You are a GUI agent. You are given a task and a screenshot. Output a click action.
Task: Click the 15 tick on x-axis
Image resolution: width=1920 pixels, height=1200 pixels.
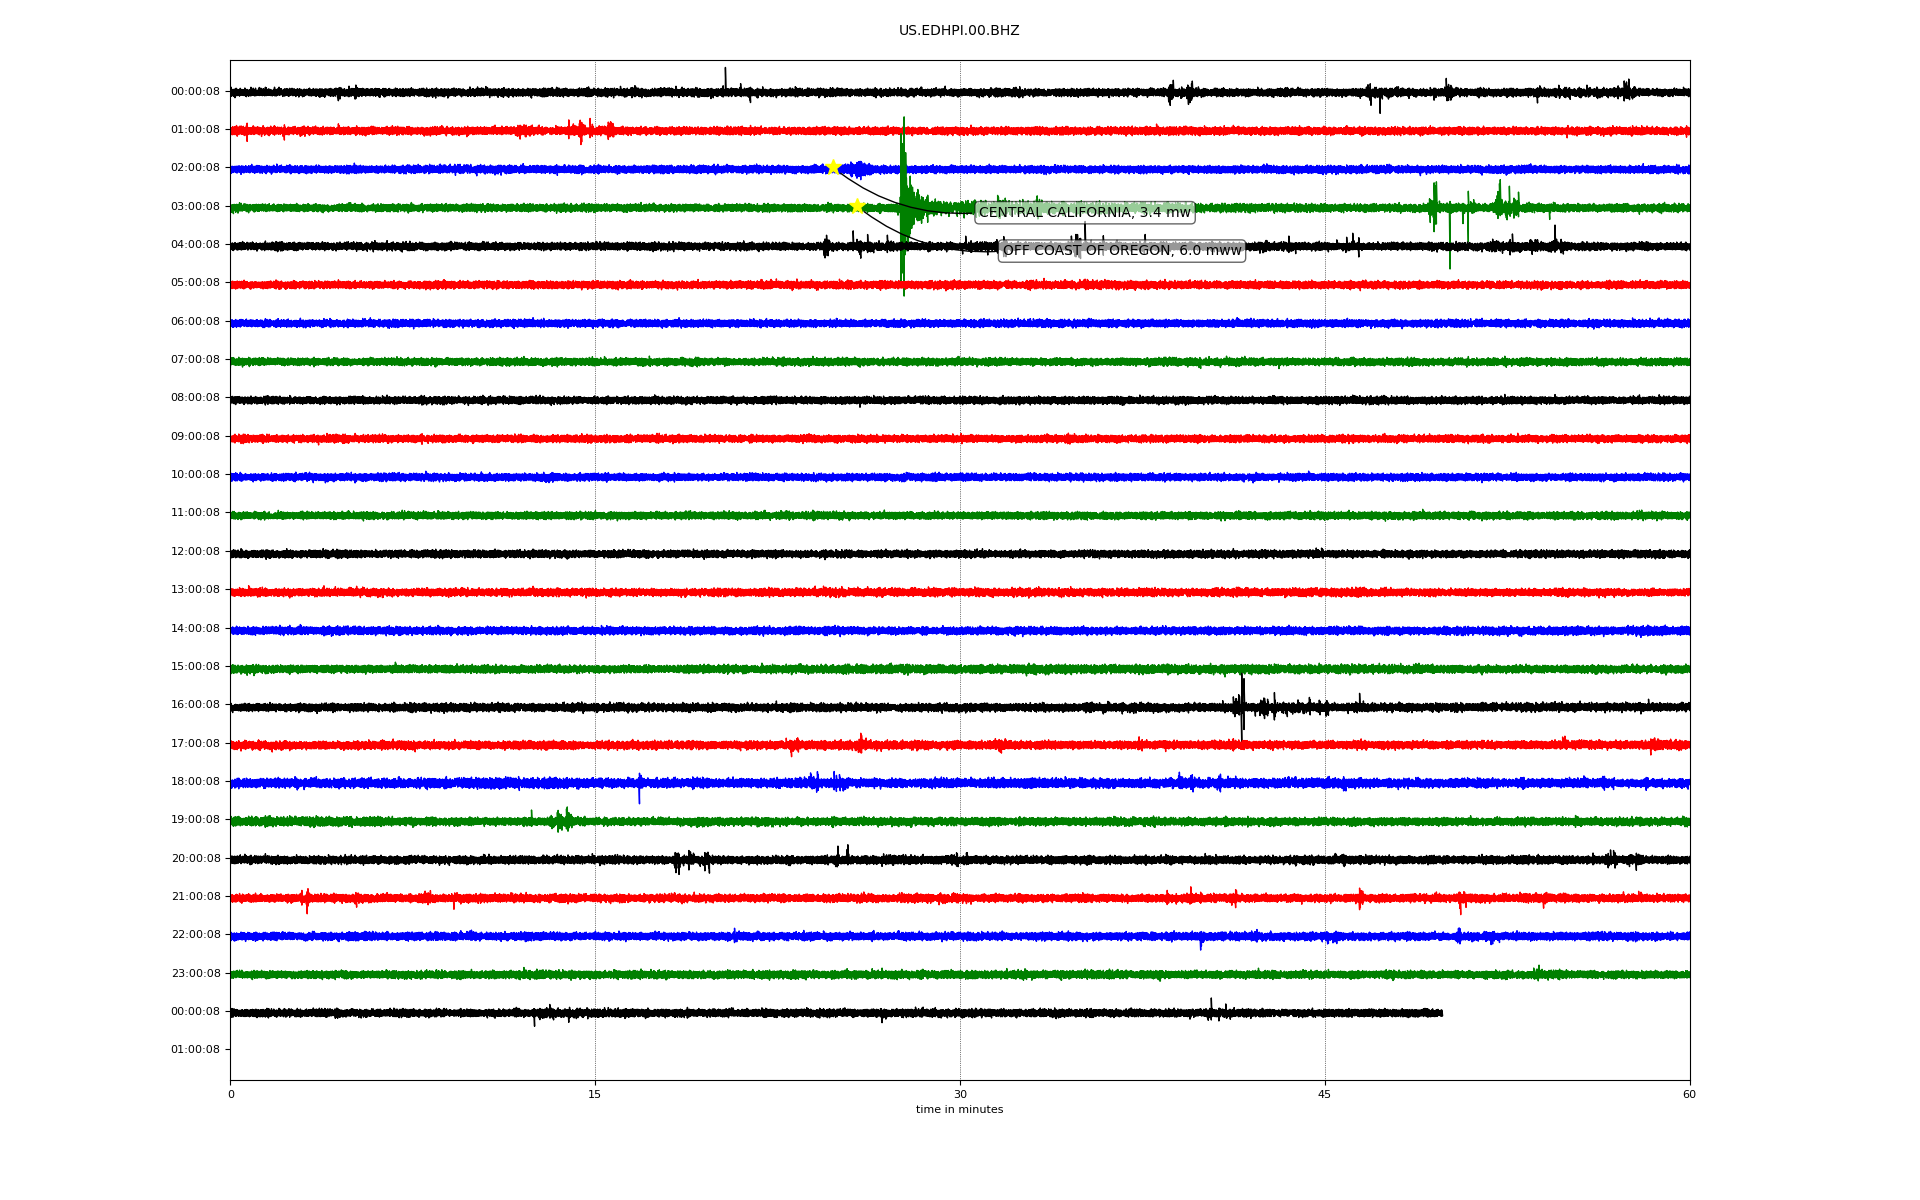(x=595, y=1094)
